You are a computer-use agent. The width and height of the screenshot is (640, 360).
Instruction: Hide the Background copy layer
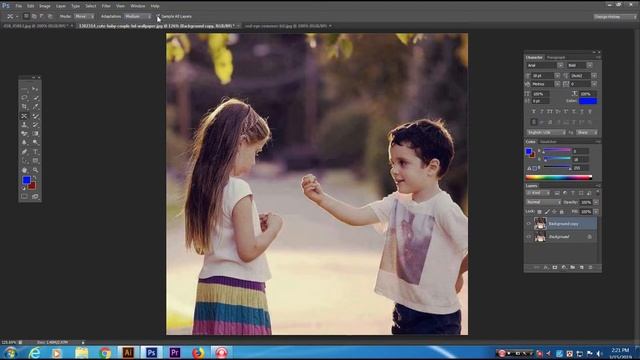click(529, 224)
